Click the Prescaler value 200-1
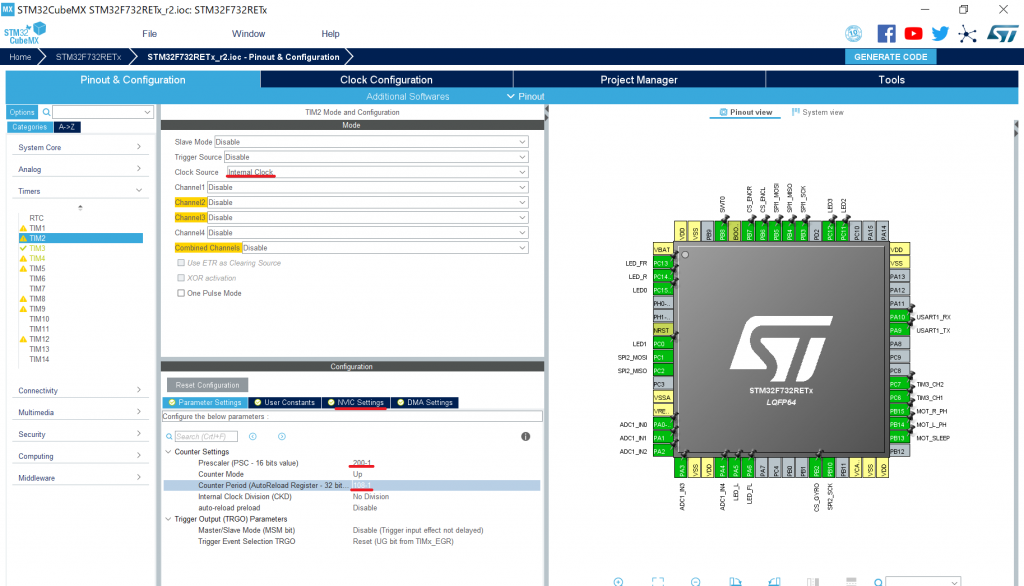 point(362,463)
